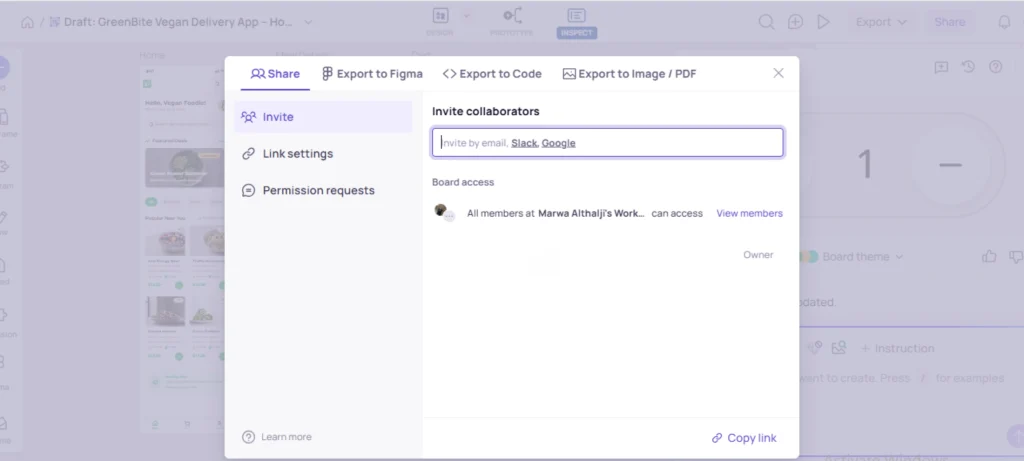Click the Slack link in invite field
Screen dimensions: 1024x461
pyautogui.click(x=524, y=143)
